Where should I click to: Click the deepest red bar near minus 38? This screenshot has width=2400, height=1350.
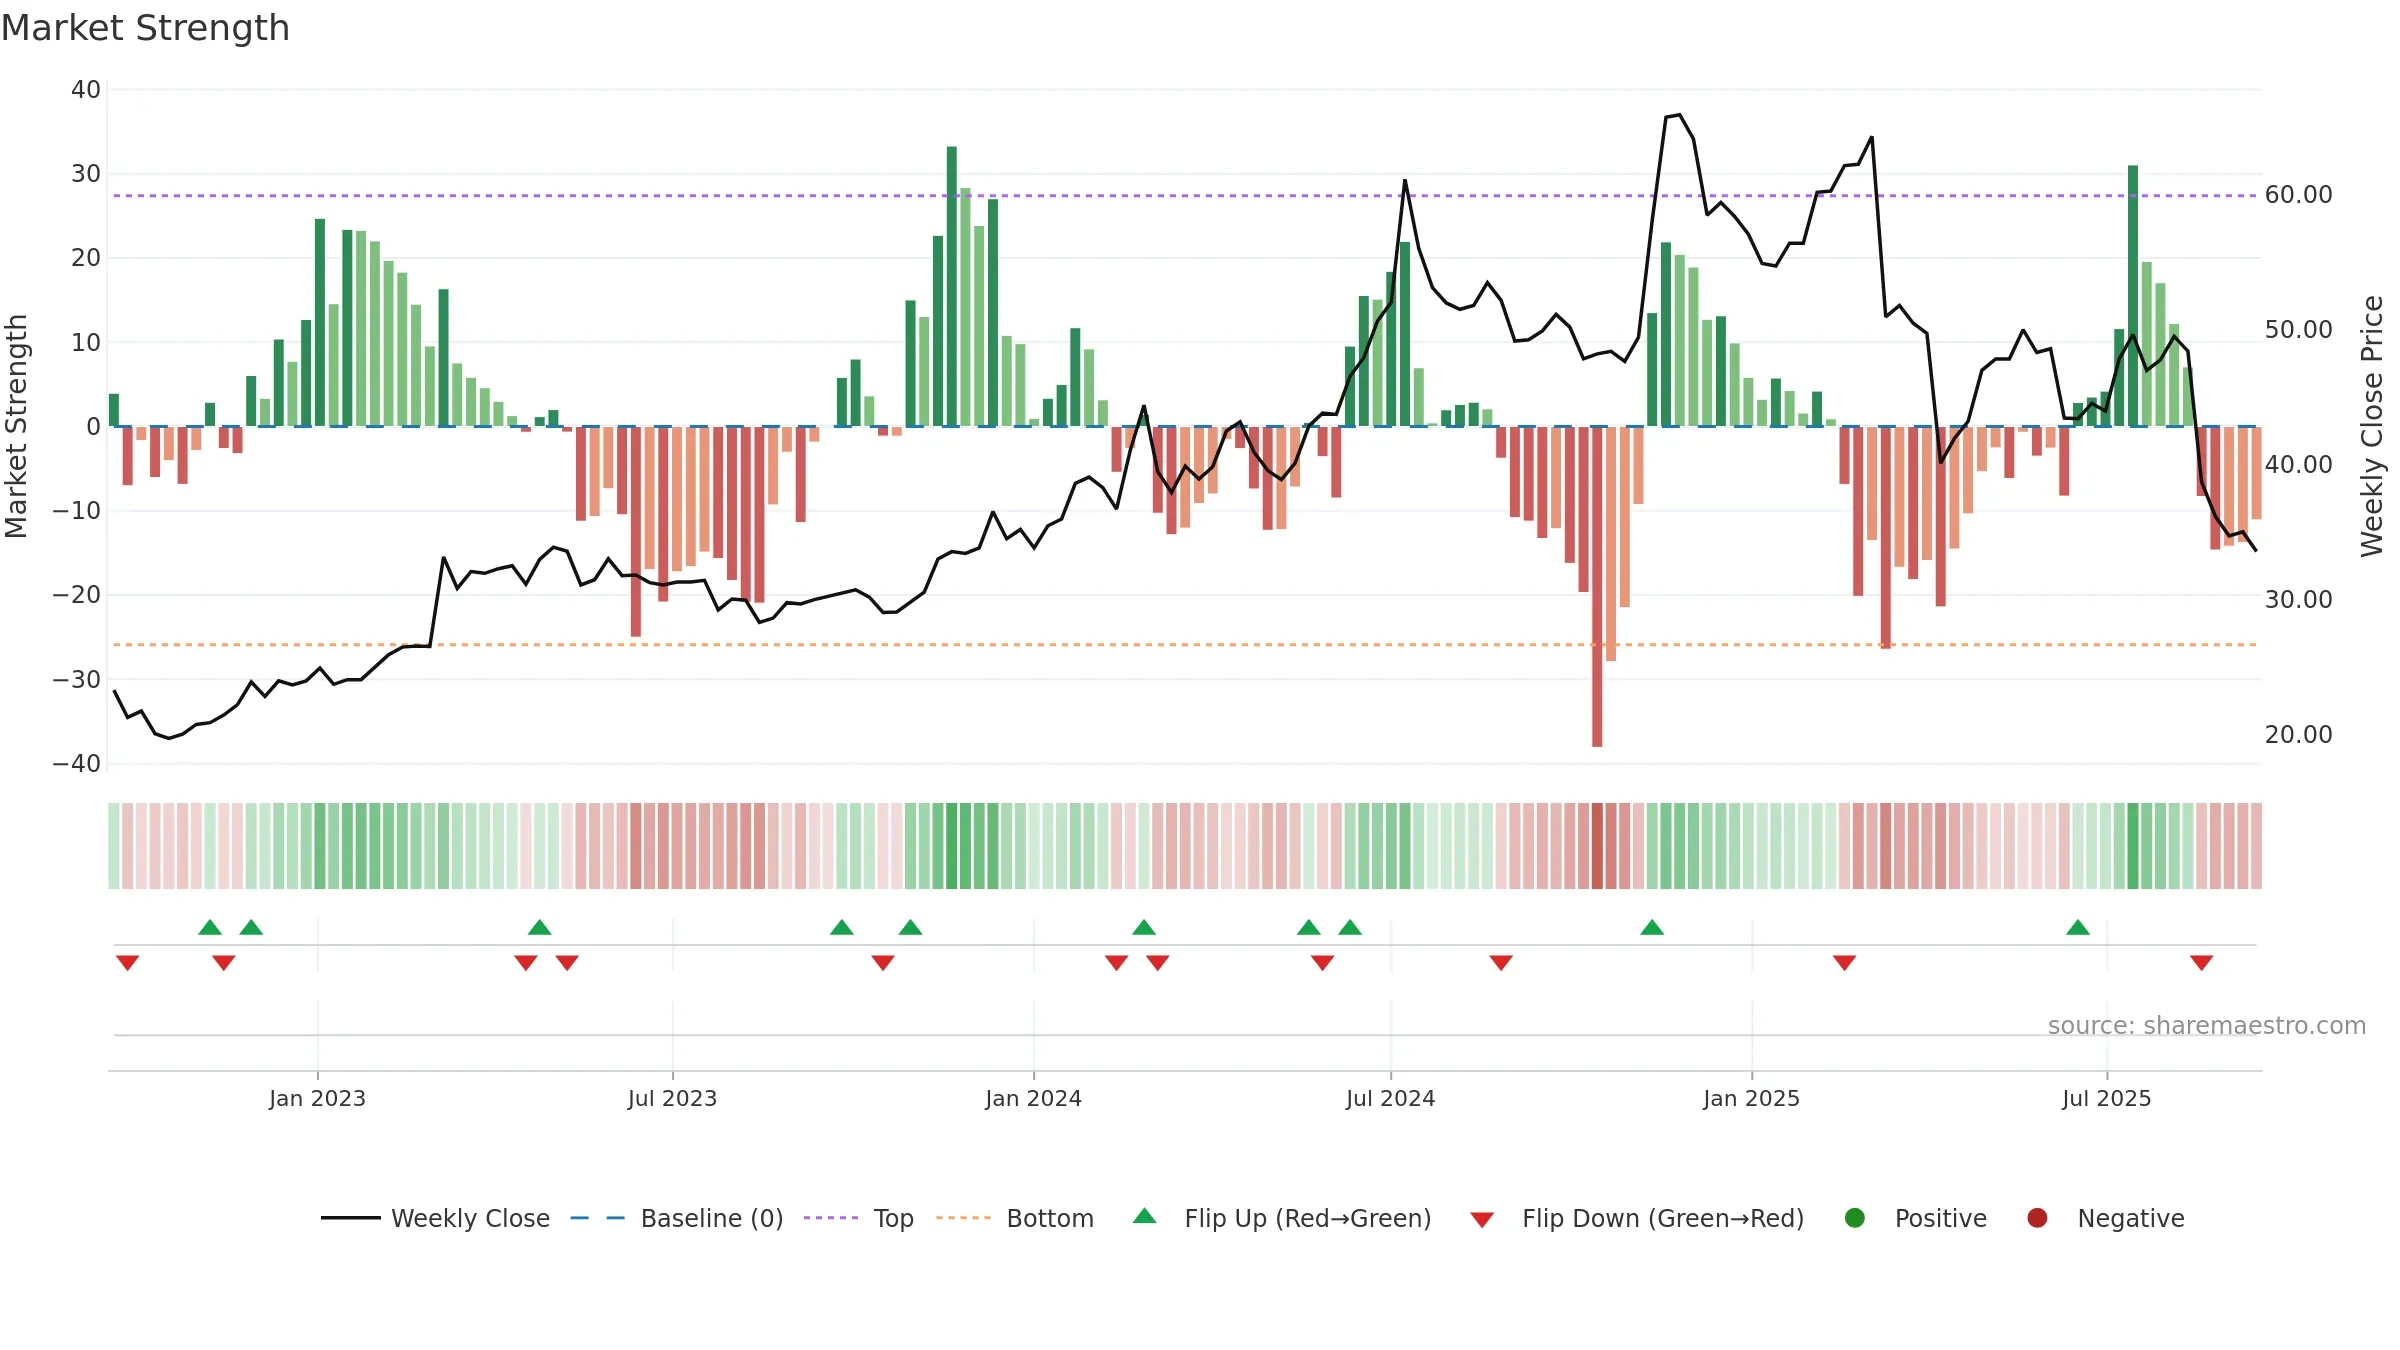point(1597,586)
